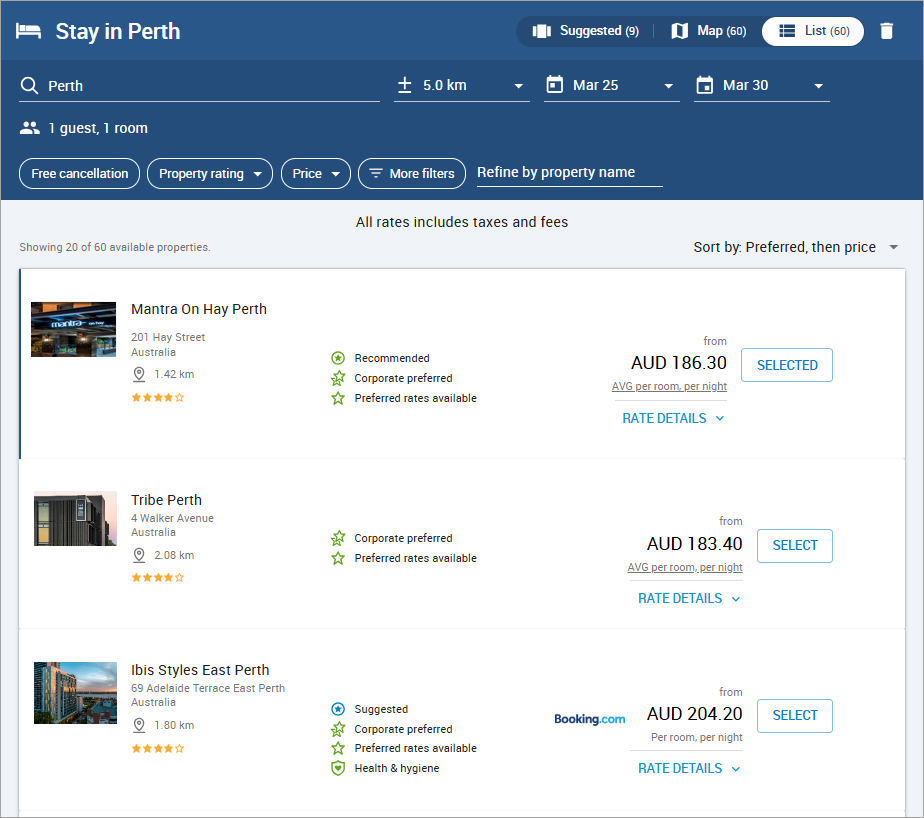Click the Health & hygiene shield icon

[x=338, y=768]
